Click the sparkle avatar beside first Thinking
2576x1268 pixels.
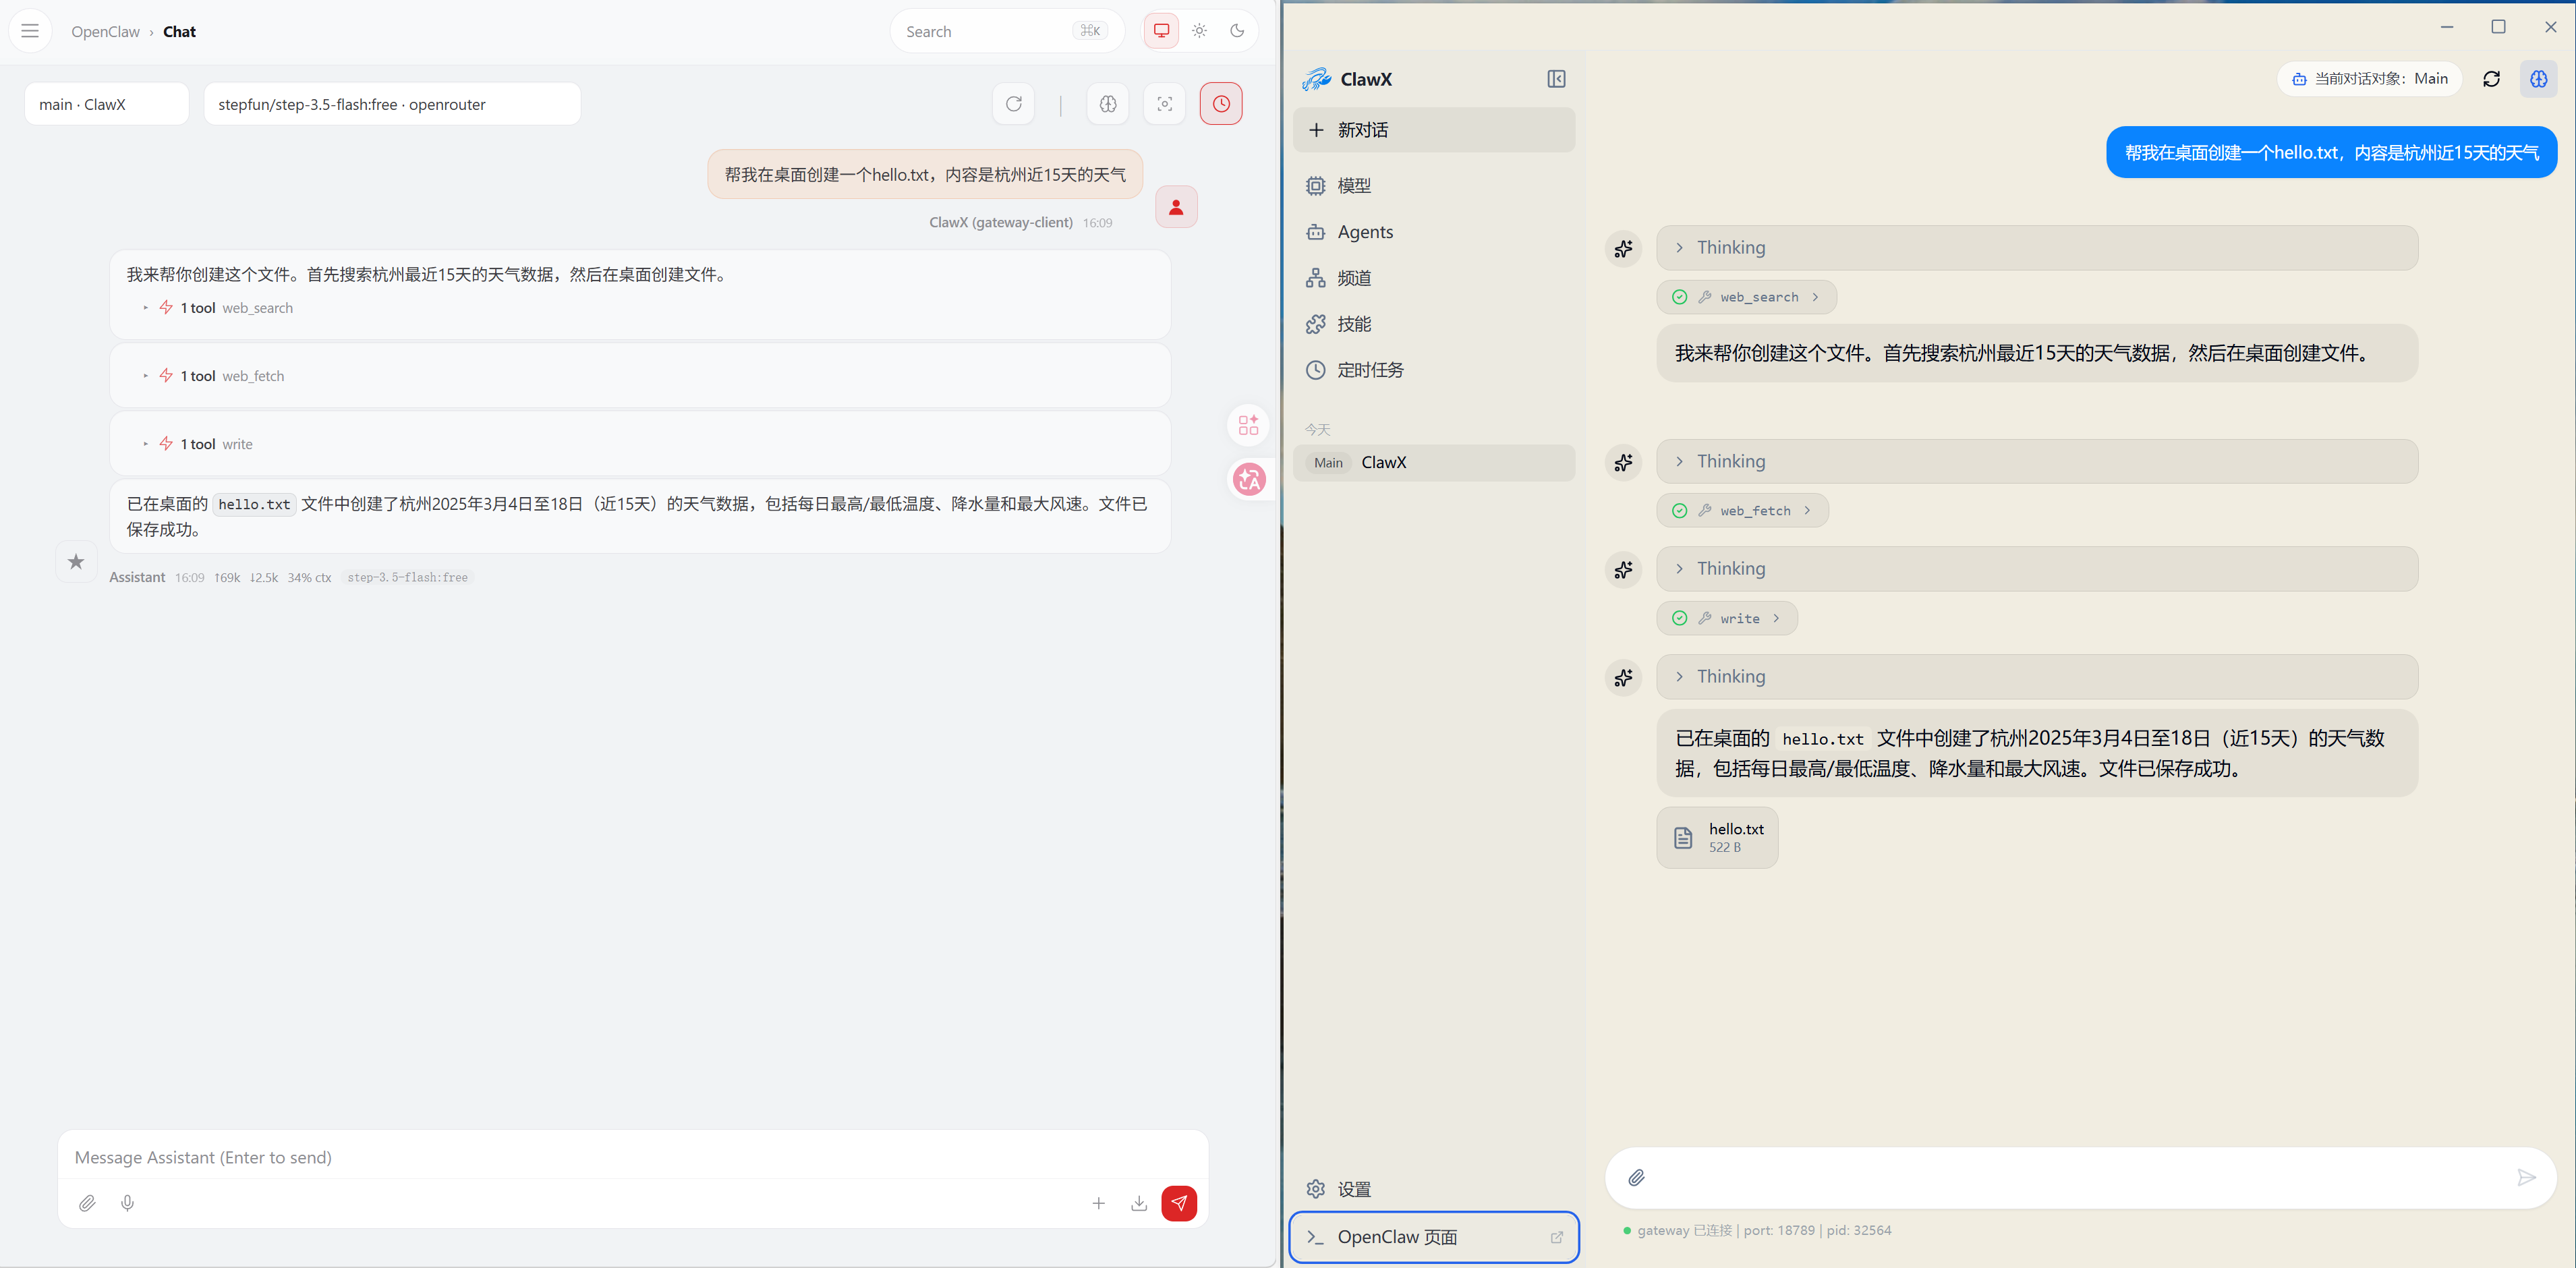pos(1623,248)
